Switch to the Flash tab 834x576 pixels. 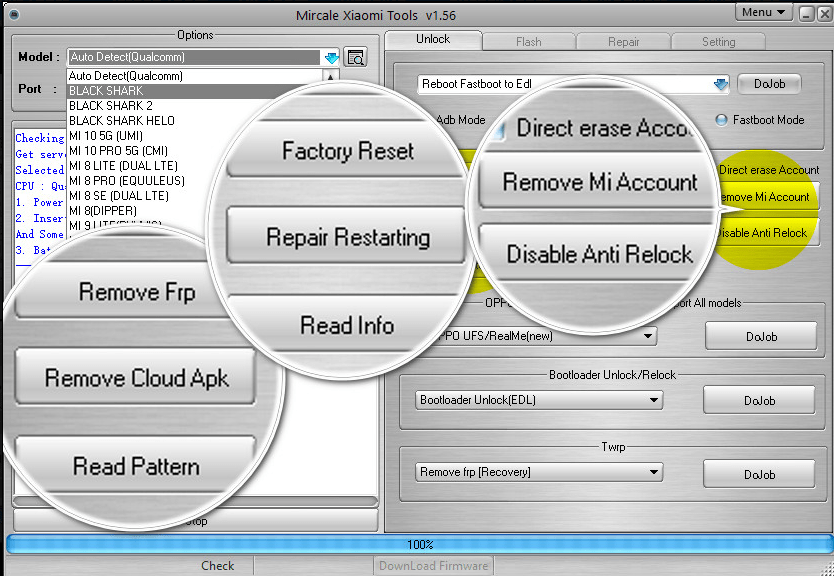(x=528, y=41)
